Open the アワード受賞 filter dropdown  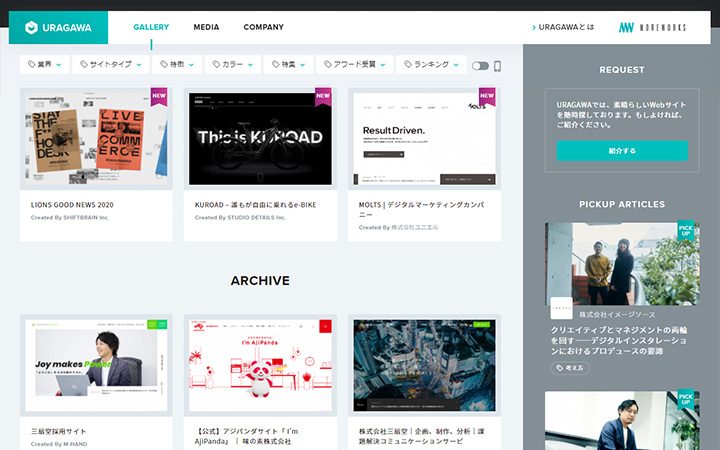pos(354,64)
